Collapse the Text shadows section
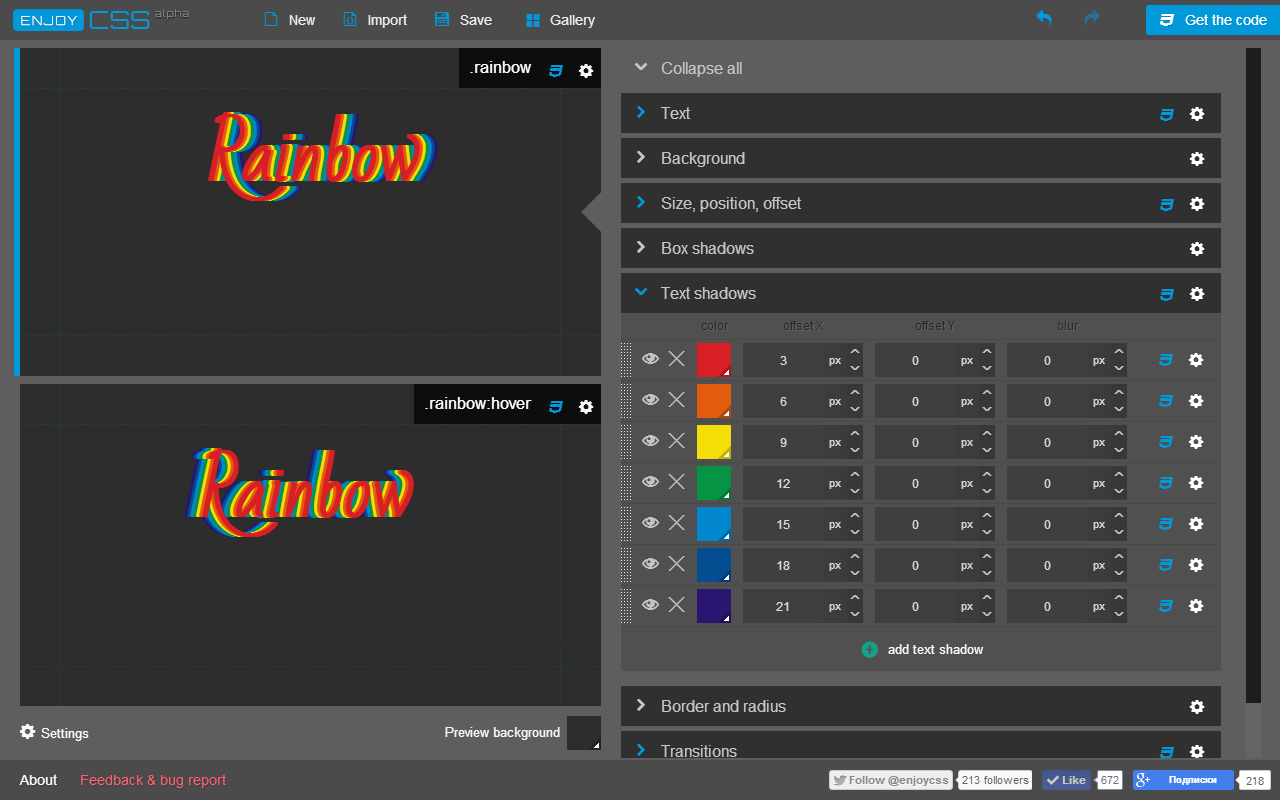 click(x=641, y=292)
